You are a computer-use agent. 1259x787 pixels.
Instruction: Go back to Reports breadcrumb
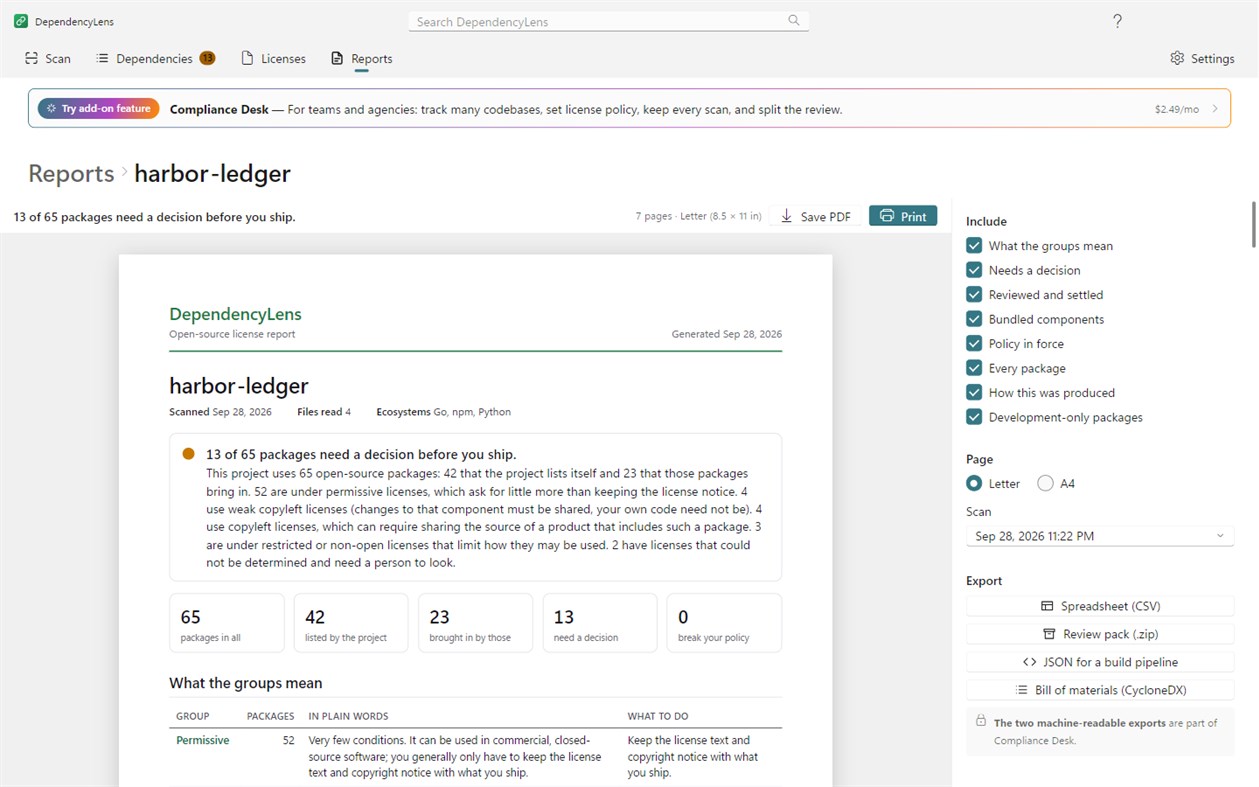71,173
